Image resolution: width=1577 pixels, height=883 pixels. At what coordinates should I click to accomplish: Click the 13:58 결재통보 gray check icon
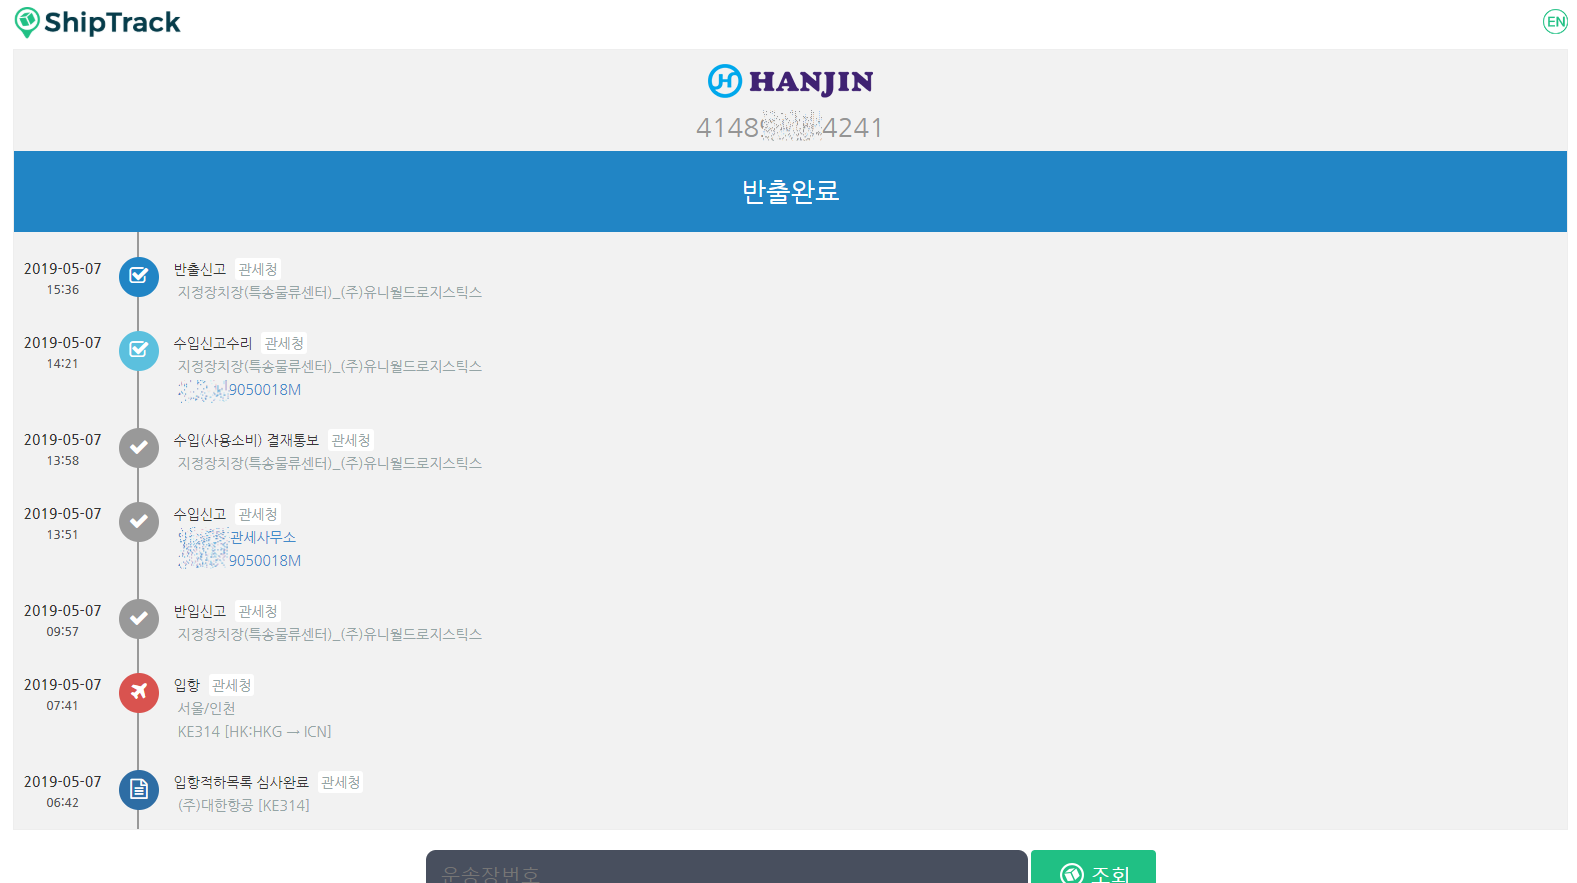pos(139,448)
